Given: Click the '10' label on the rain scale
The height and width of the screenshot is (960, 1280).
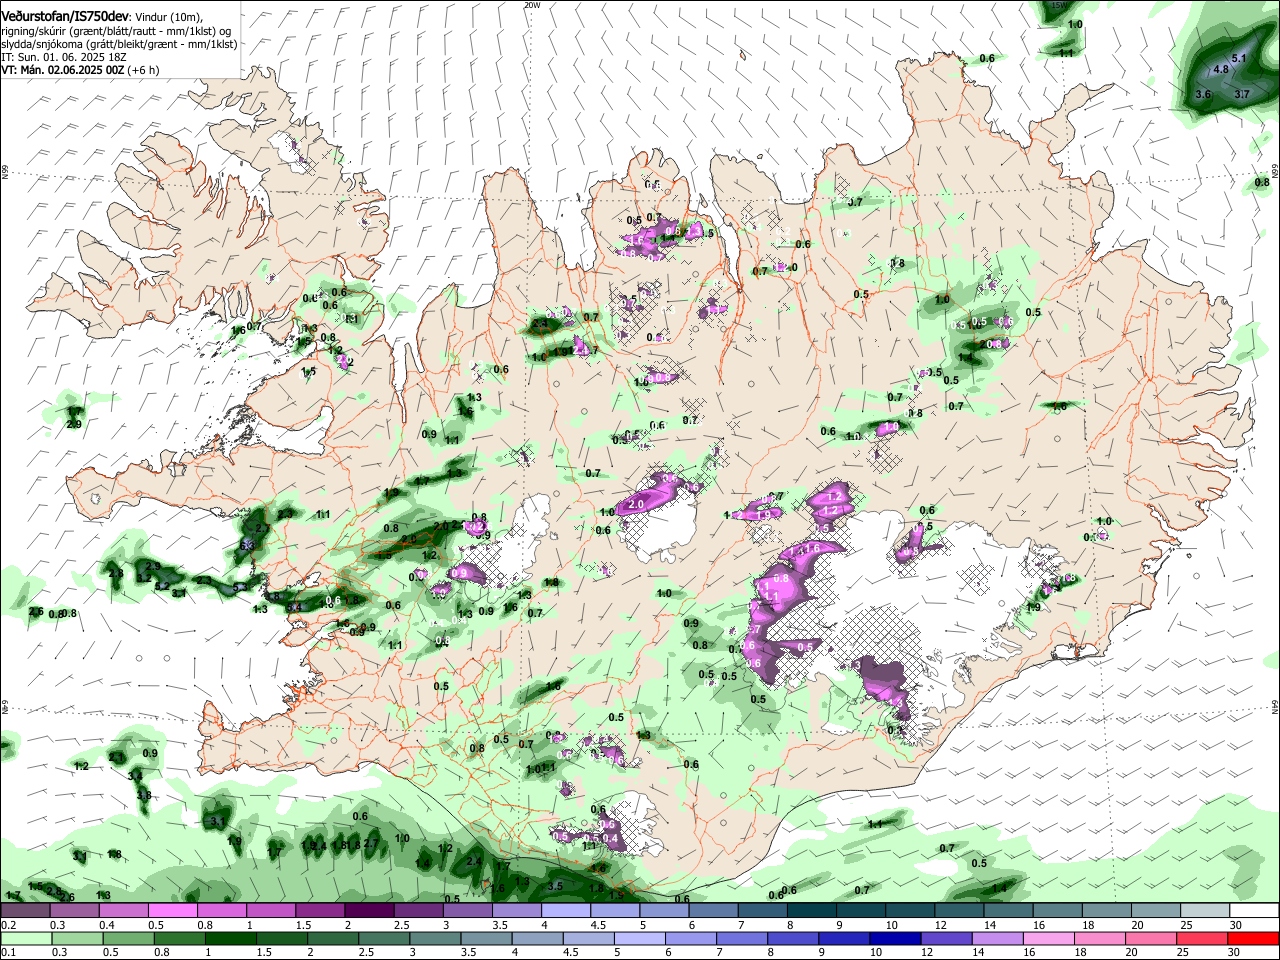Looking at the screenshot, I should 876,952.
